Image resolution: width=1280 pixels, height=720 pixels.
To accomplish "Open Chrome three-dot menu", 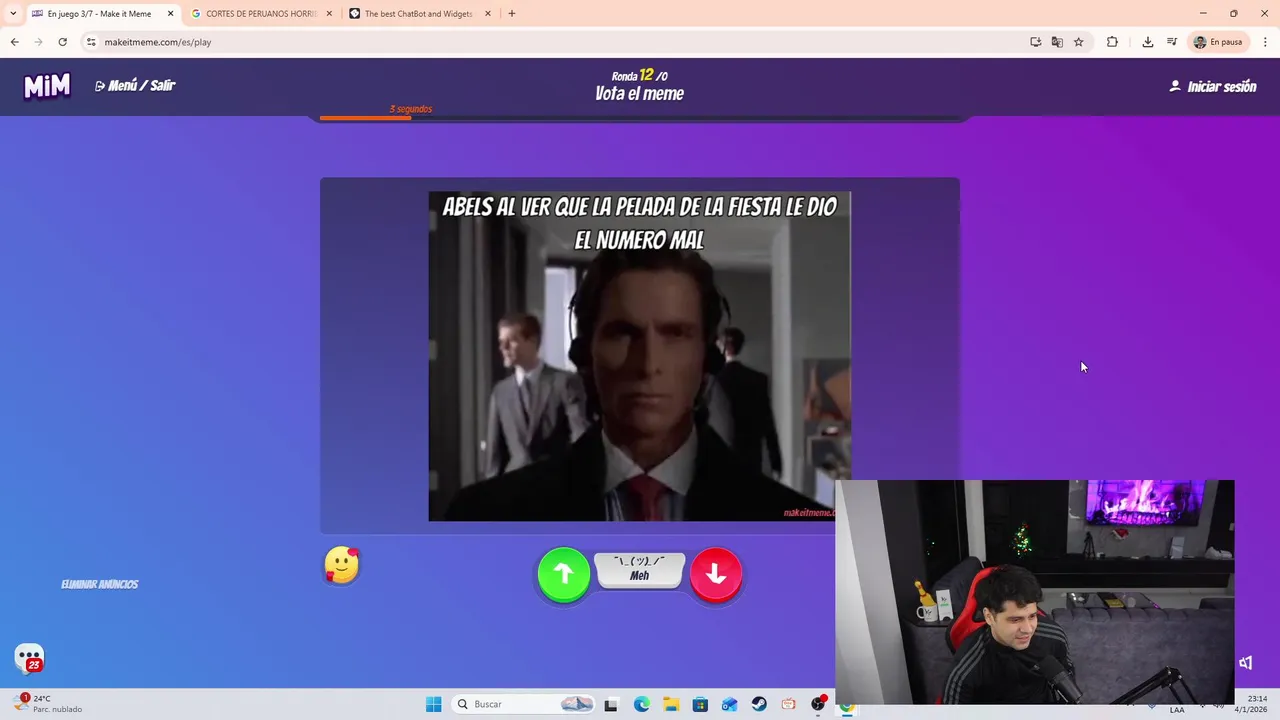I will coord(1266,42).
